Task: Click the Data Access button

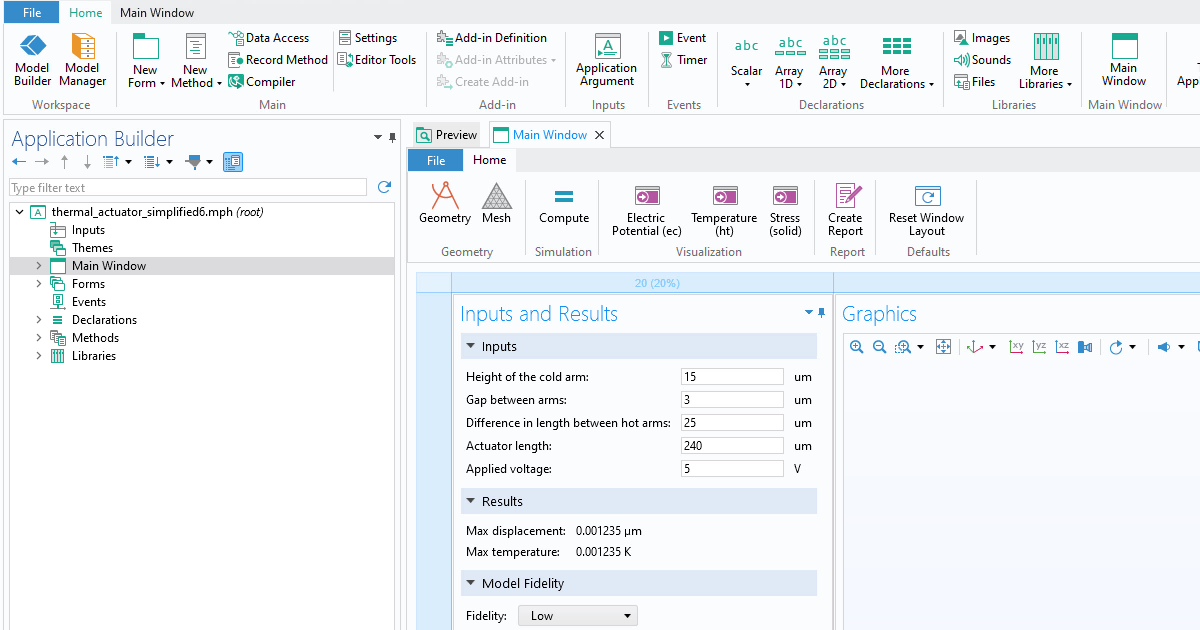Action: 269,38
